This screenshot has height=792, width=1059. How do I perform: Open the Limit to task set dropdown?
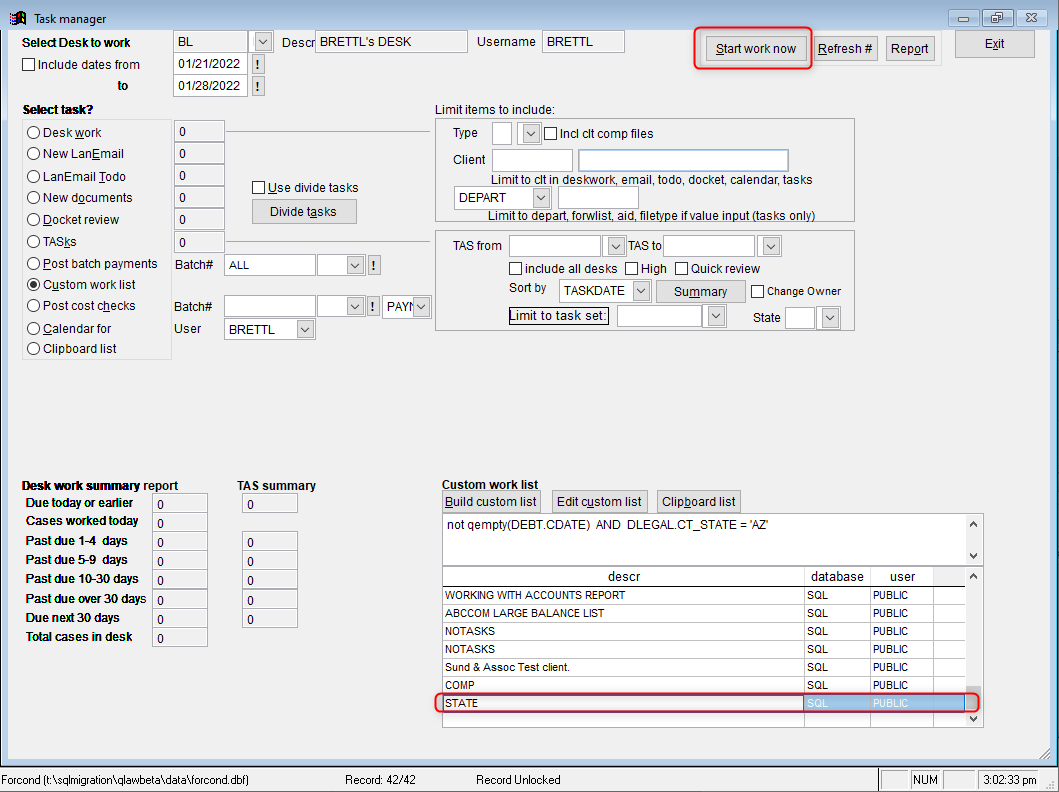tap(716, 316)
